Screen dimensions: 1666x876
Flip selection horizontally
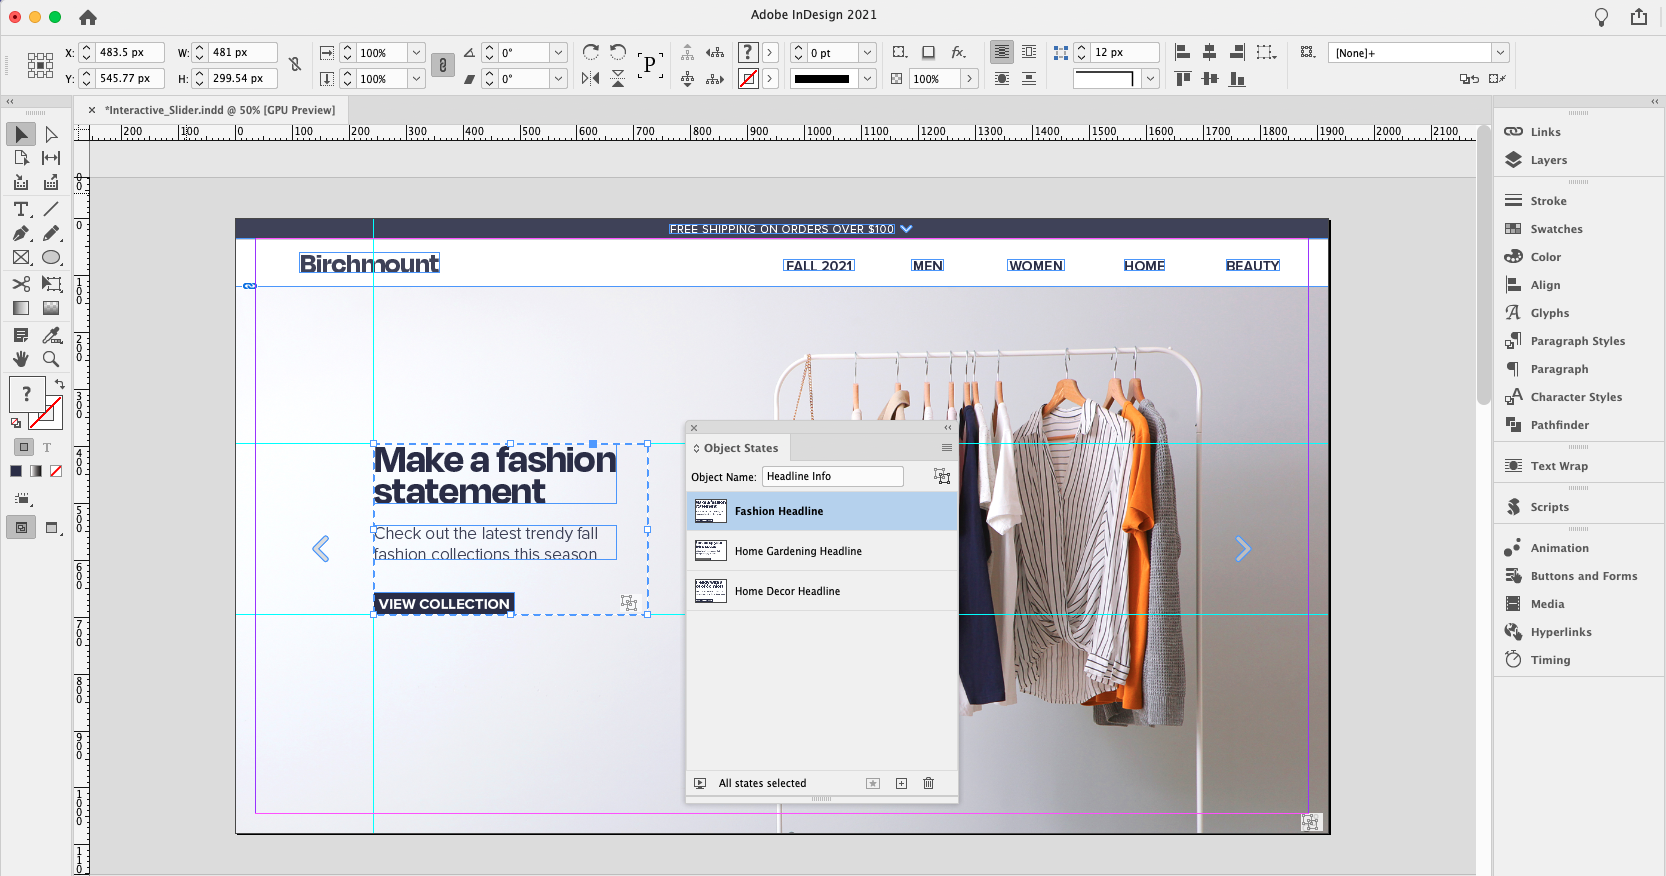[x=590, y=78]
